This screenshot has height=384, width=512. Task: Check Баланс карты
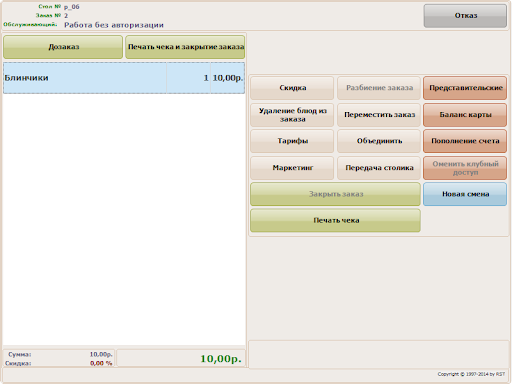pos(465,115)
